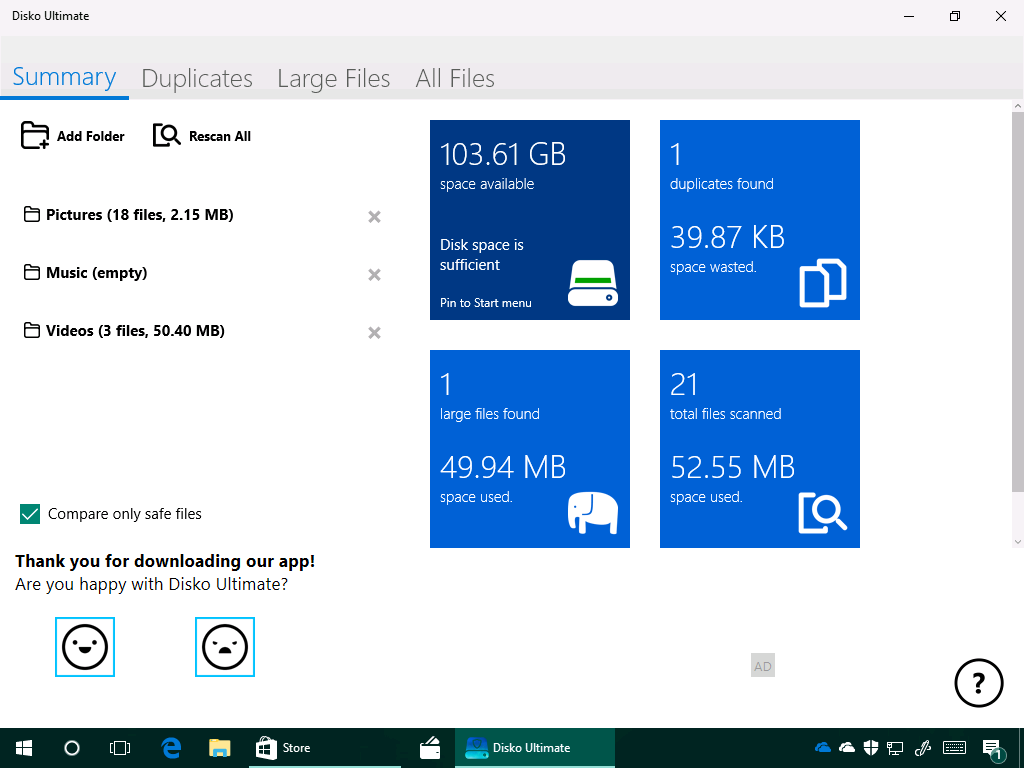Select the Music (empty) entry
This screenshot has width=1024, height=768.
pos(97,273)
